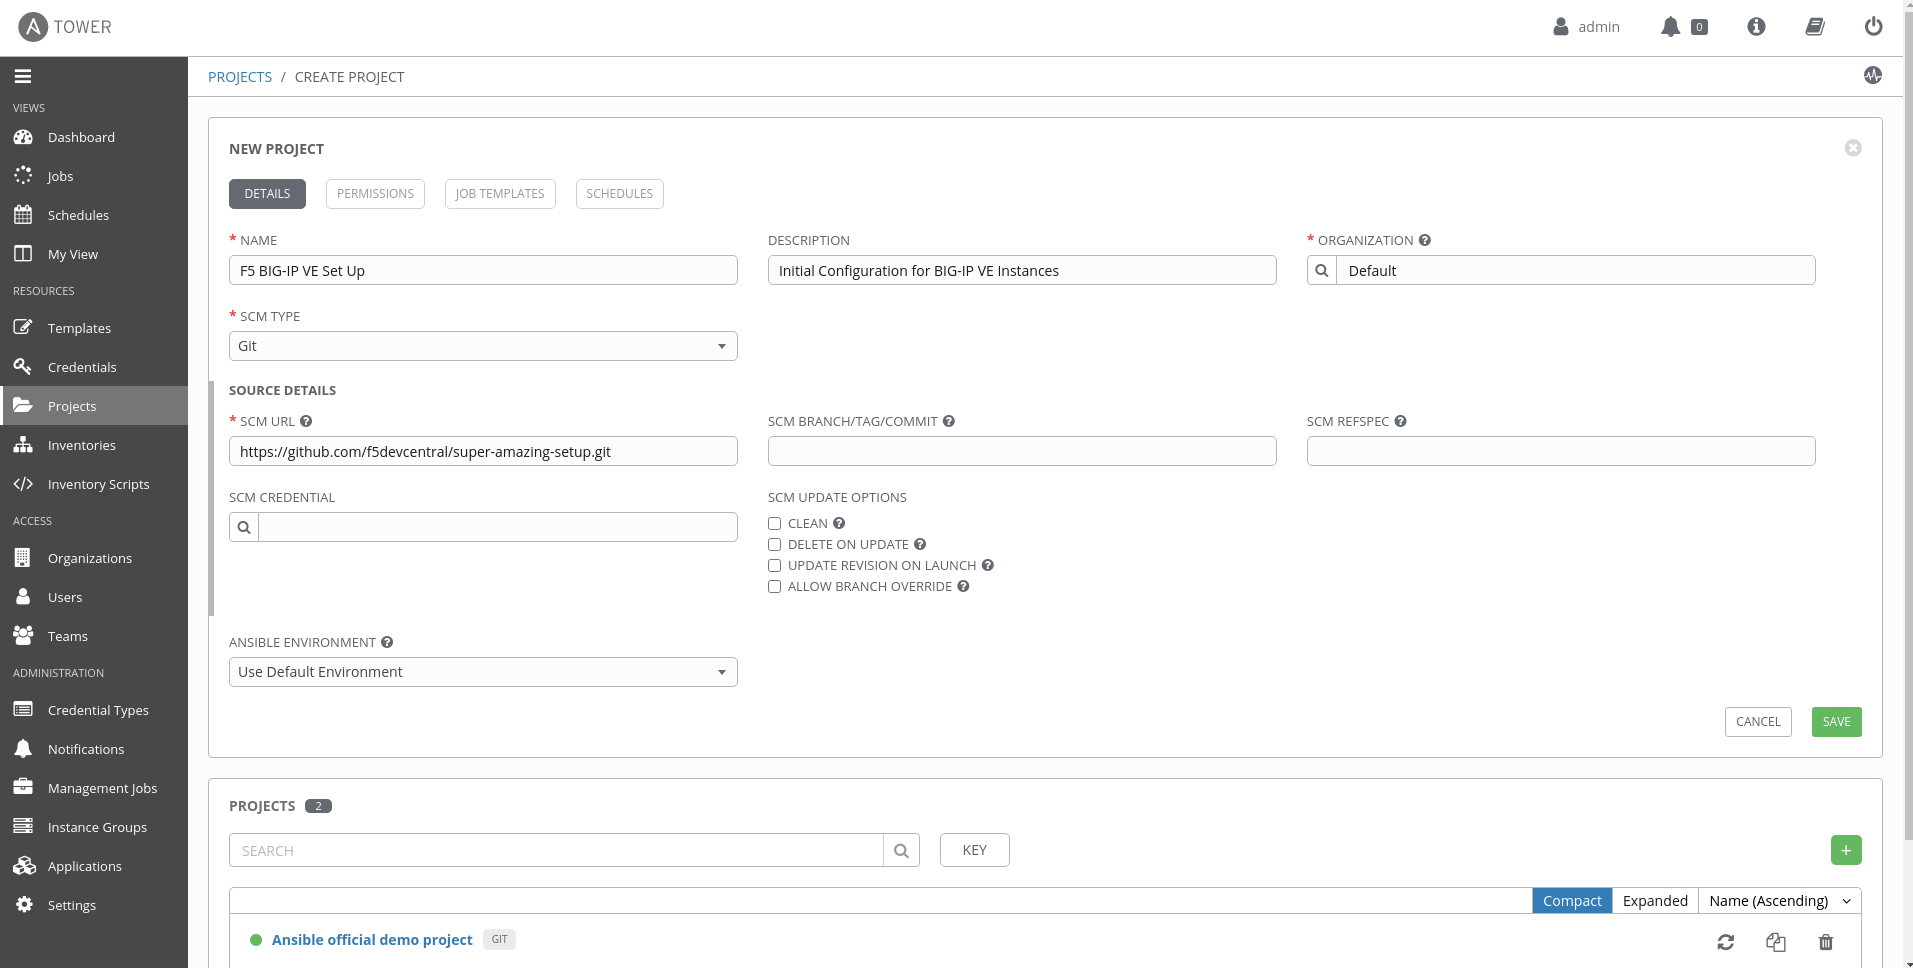This screenshot has height=968, width=1913.
Task: Copy the Ansible official demo project
Action: click(1775, 942)
